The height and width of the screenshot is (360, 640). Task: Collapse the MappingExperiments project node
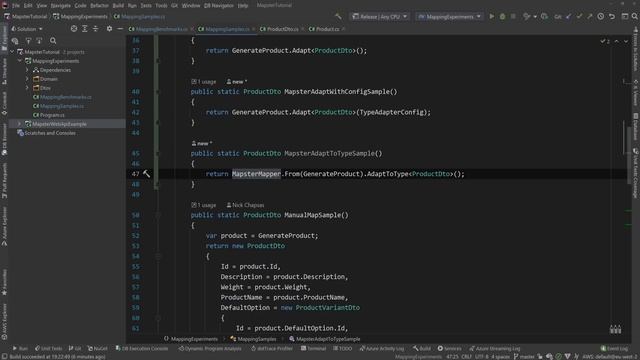point(20,61)
